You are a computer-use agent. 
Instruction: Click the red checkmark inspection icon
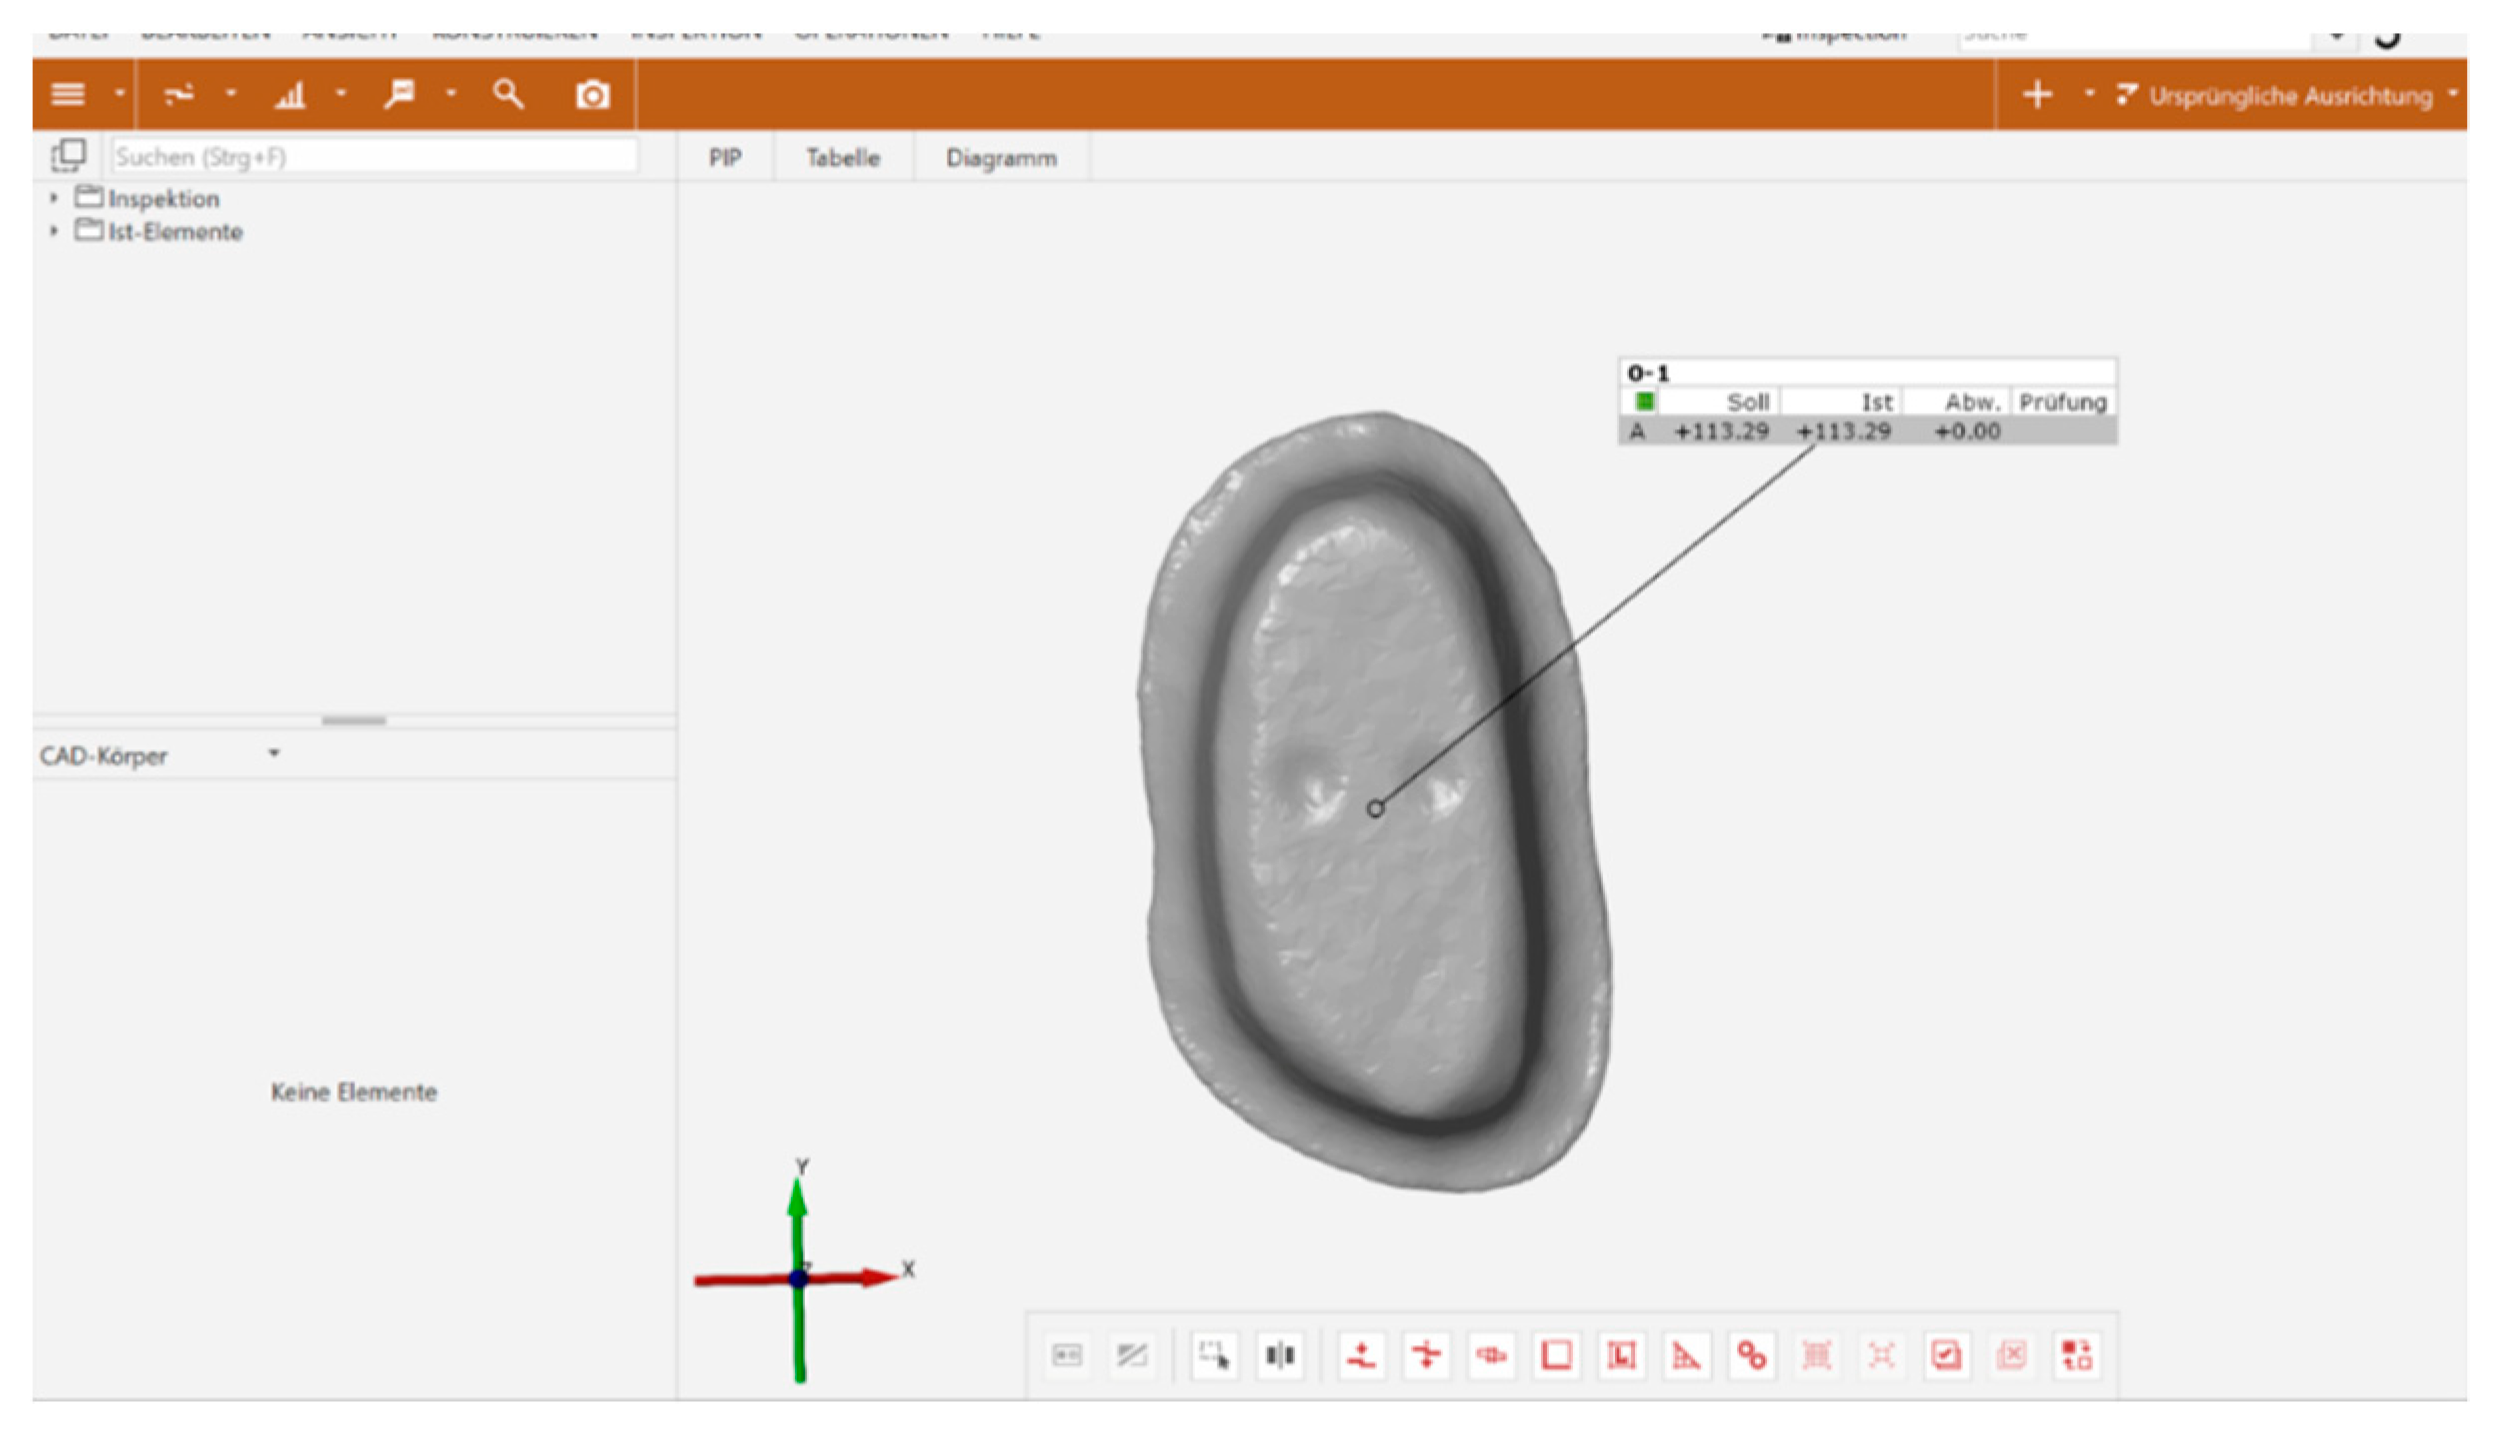tap(1946, 1356)
